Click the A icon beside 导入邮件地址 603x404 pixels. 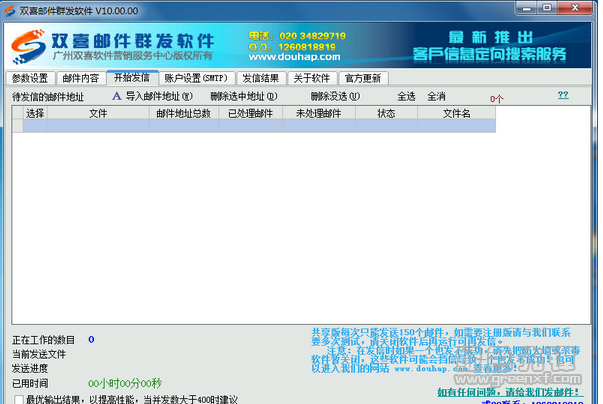[x=117, y=96]
